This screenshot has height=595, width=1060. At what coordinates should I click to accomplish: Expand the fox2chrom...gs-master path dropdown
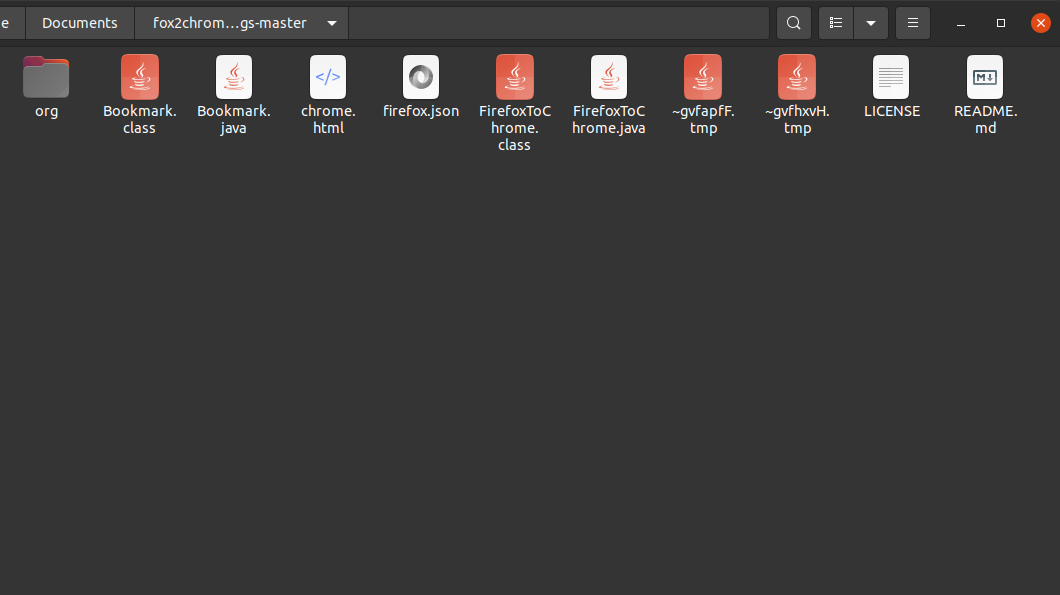pos(330,22)
